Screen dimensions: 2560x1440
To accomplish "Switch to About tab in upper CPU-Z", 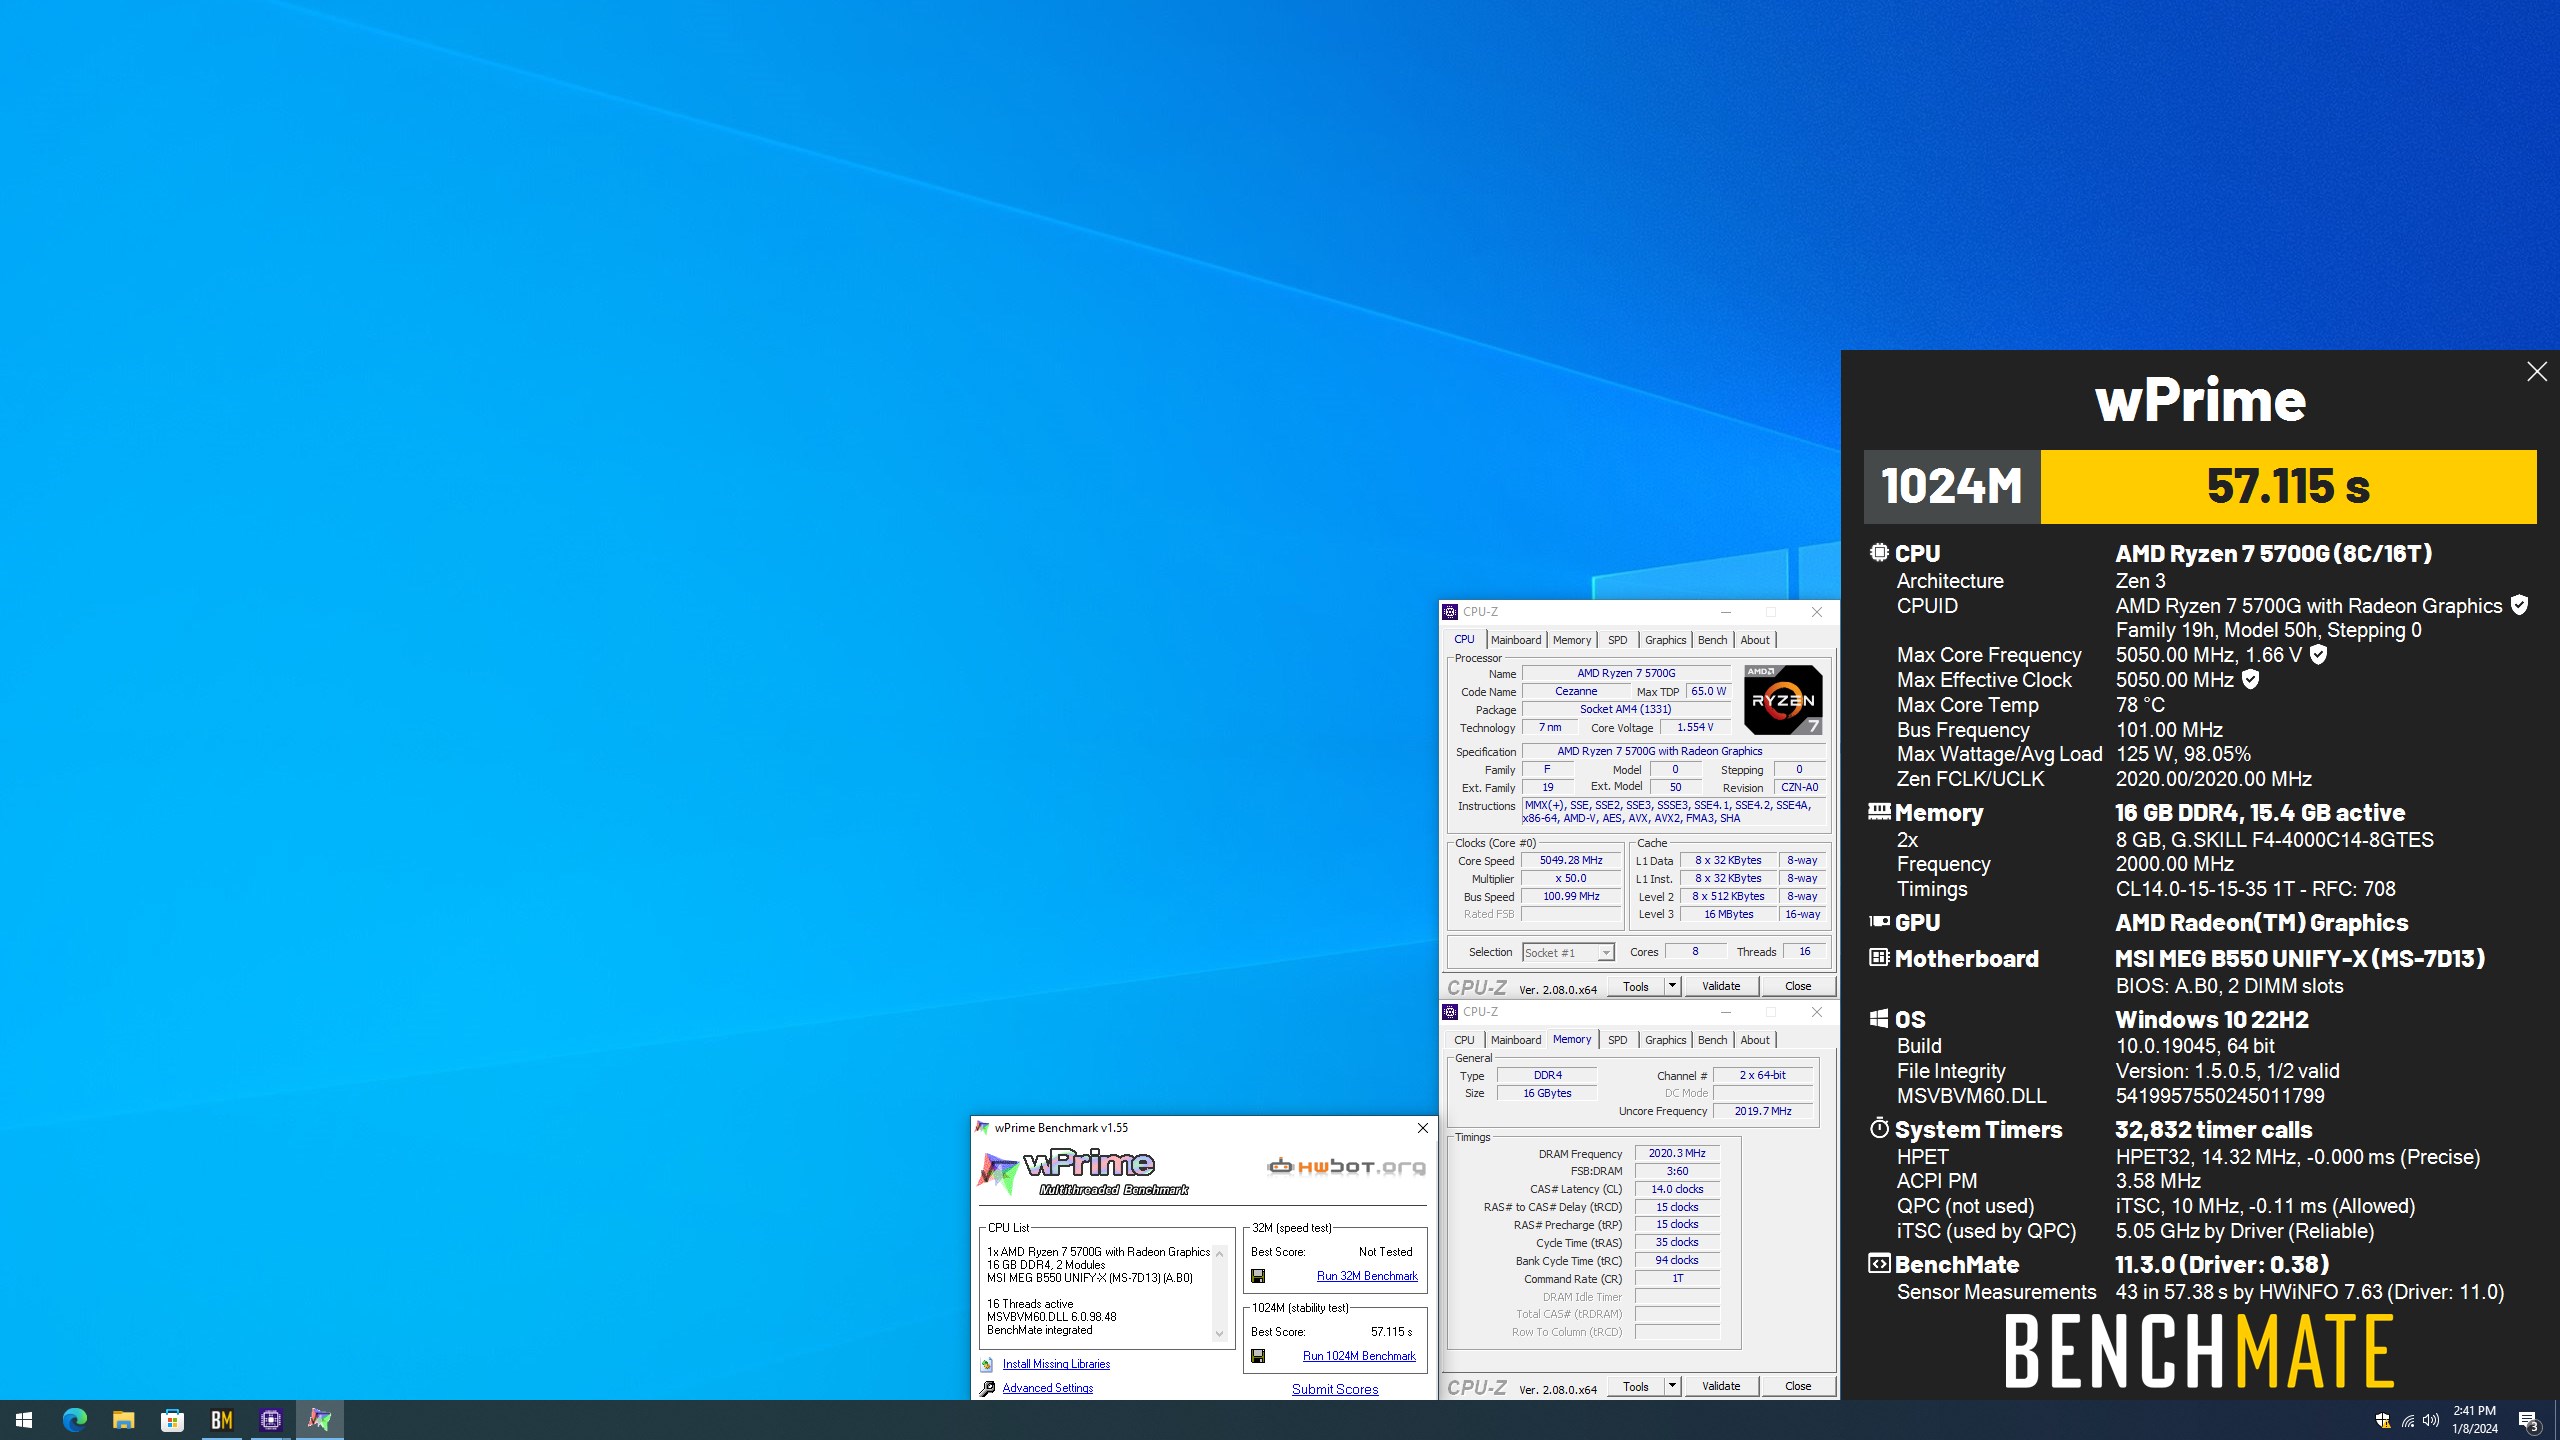I will pos(1755,640).
